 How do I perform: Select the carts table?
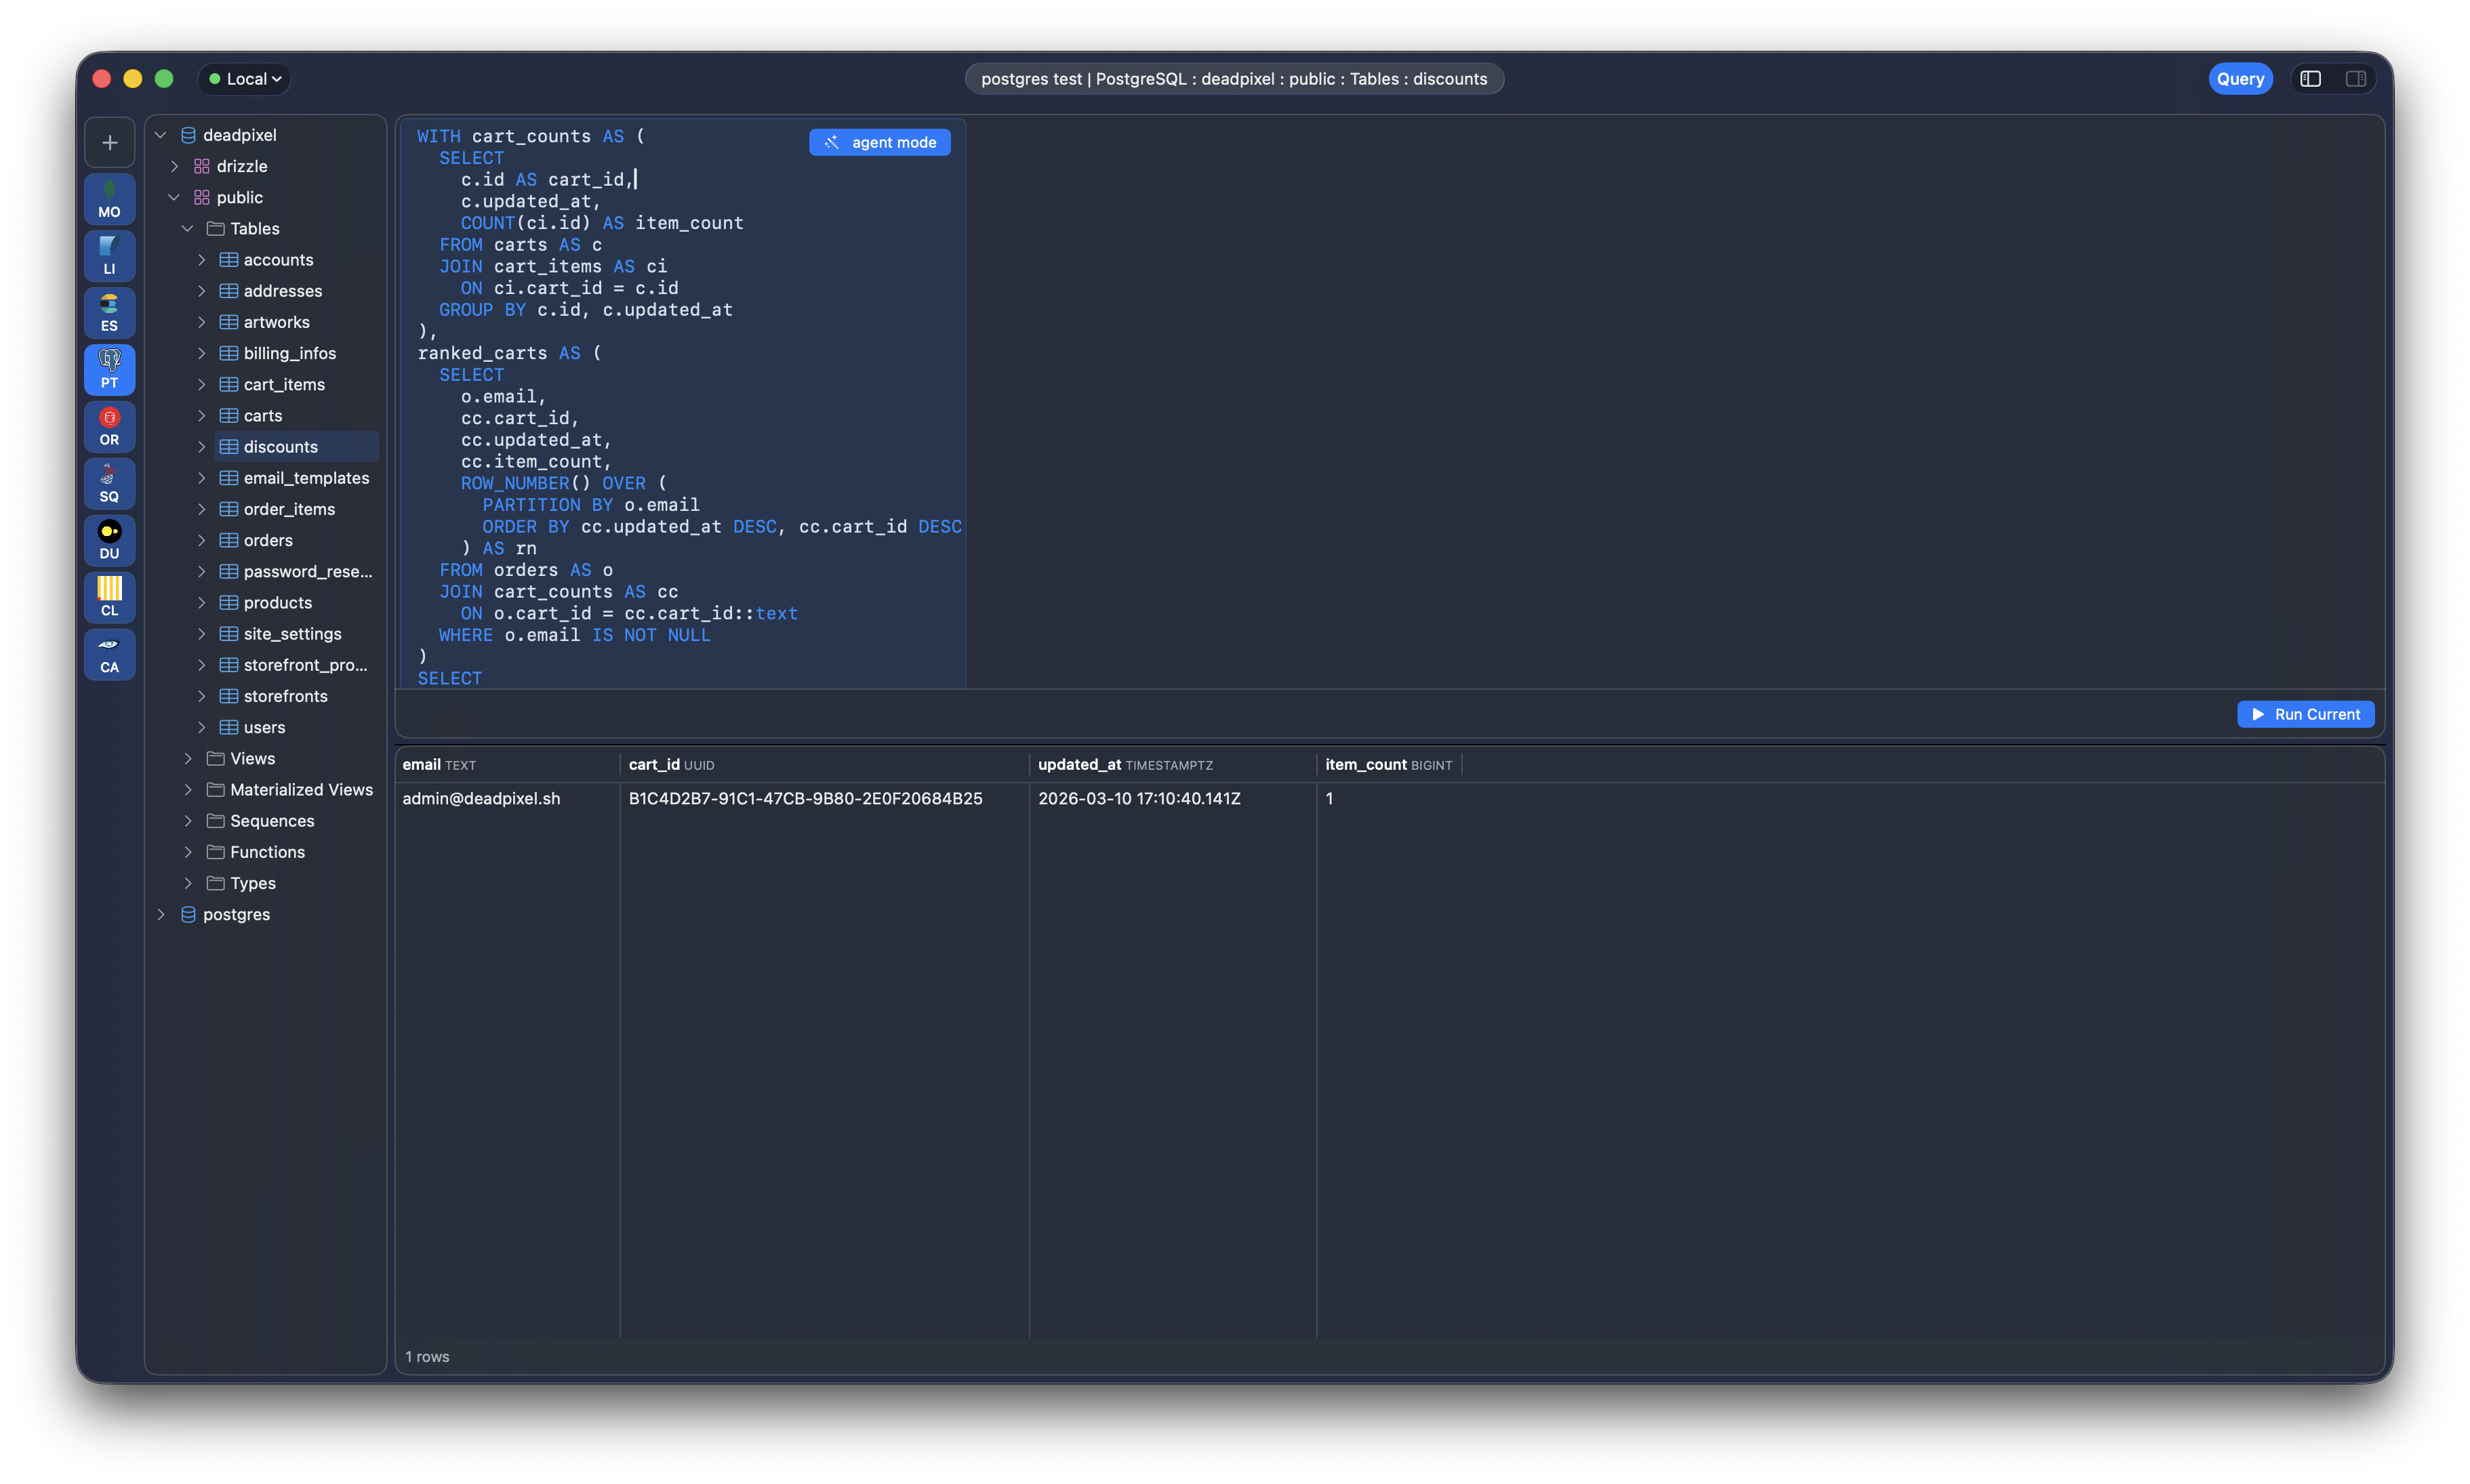pos(263,416)
